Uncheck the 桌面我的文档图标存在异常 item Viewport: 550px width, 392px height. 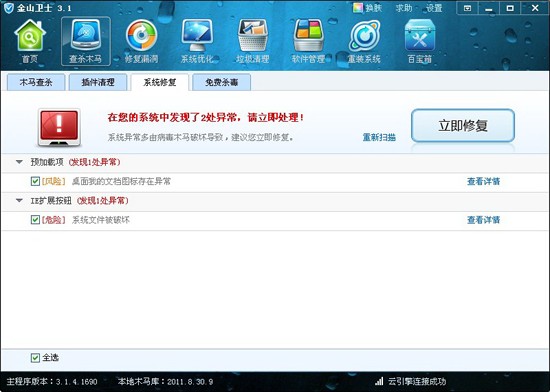(35, 181)
